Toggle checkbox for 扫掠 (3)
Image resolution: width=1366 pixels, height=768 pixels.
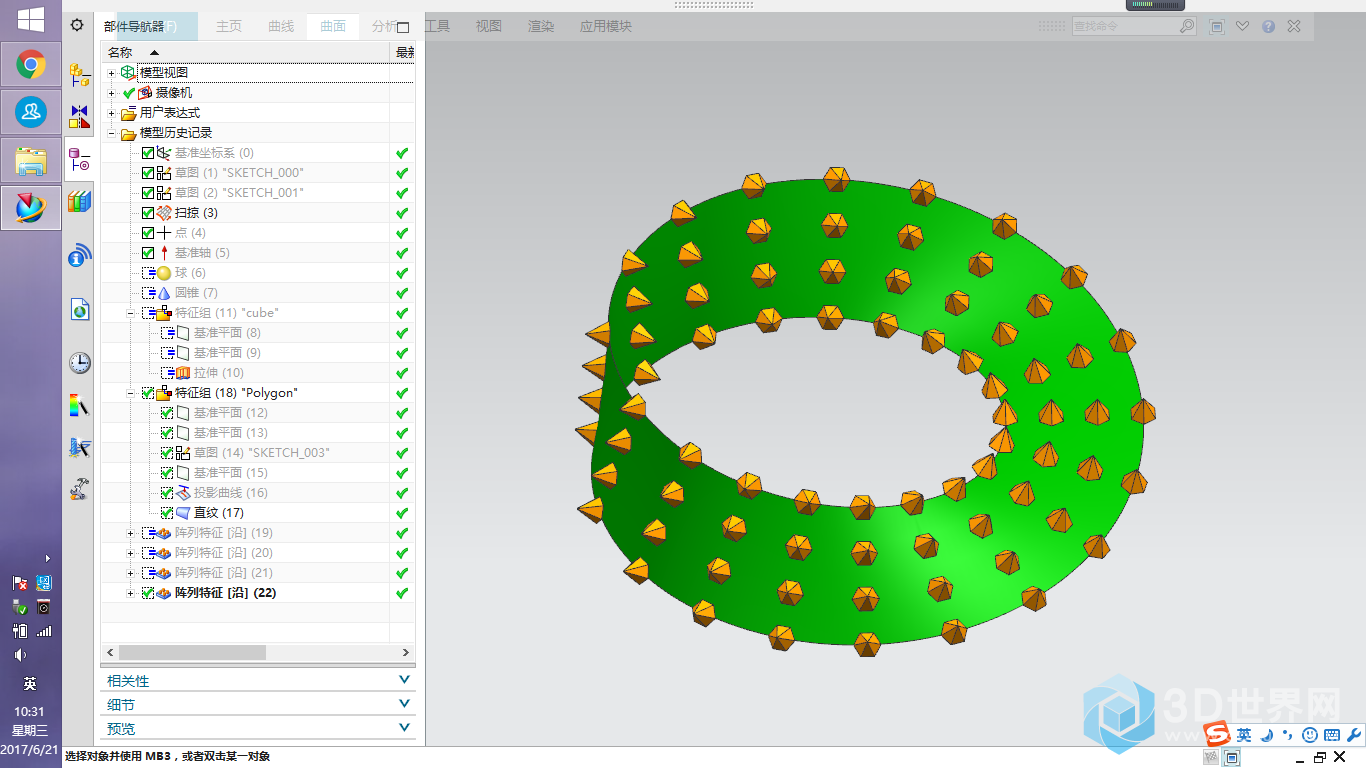tap(148, 213)
